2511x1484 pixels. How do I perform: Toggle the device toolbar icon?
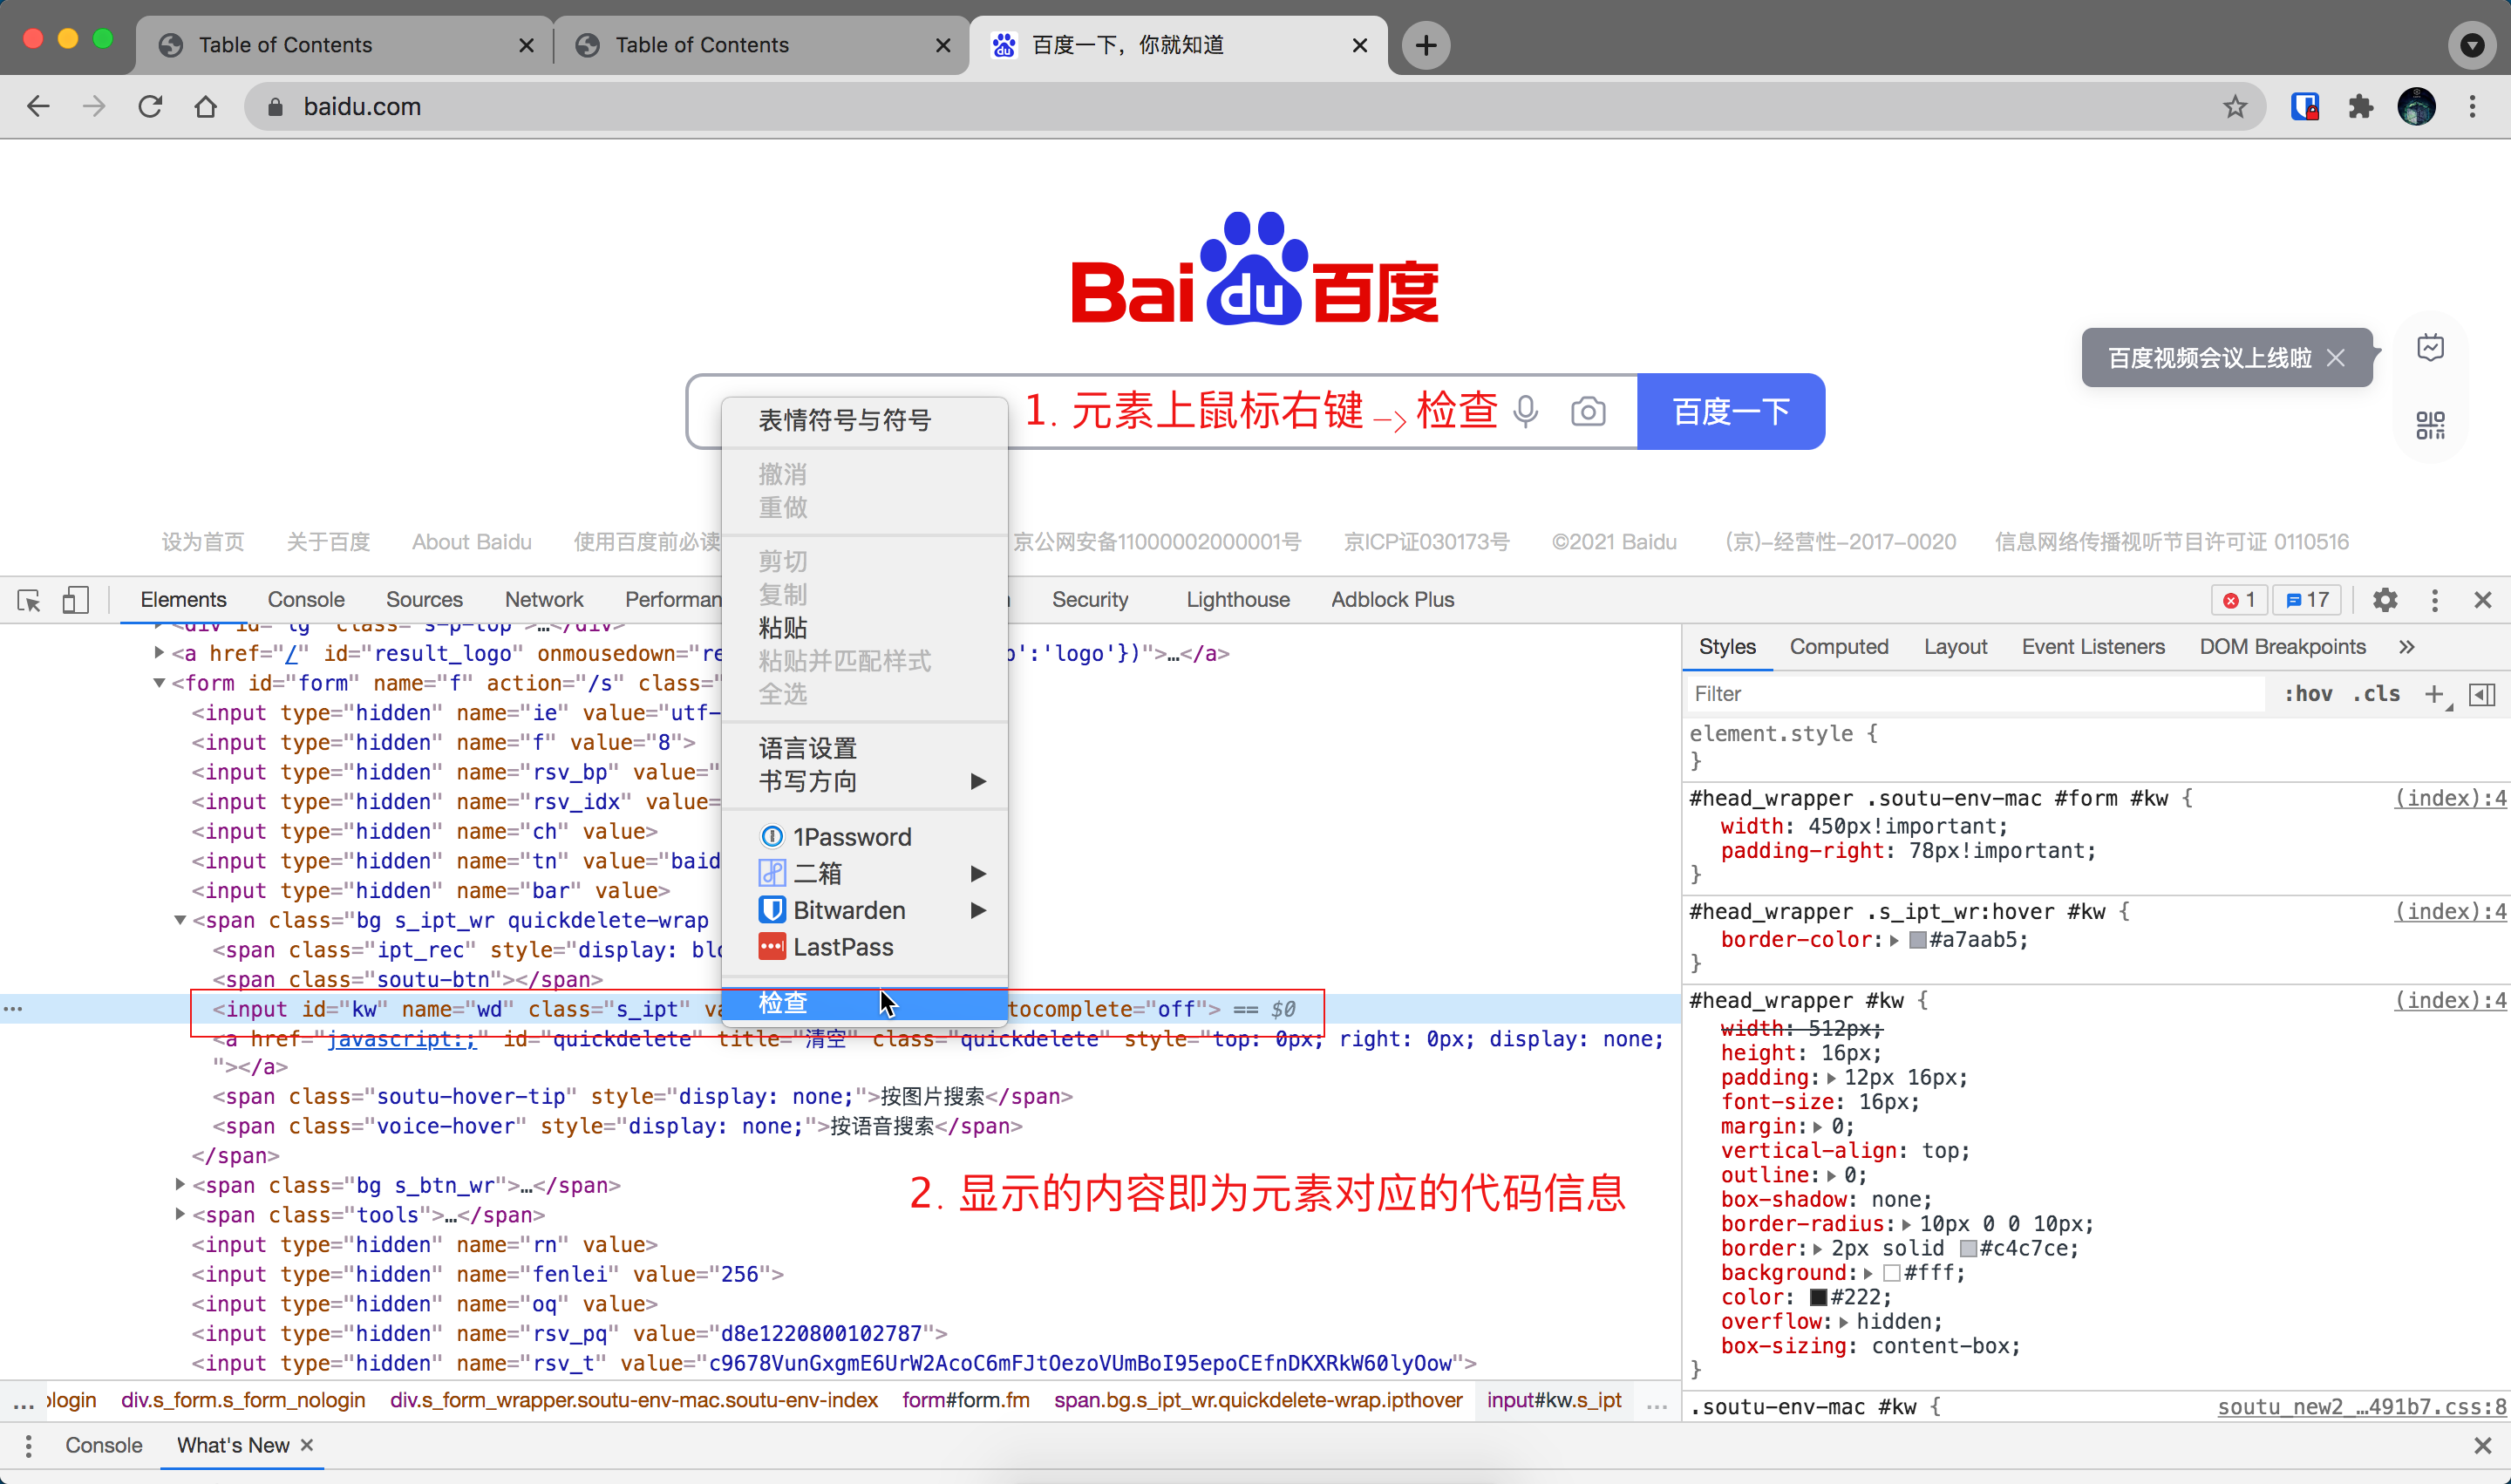point(75,600)
